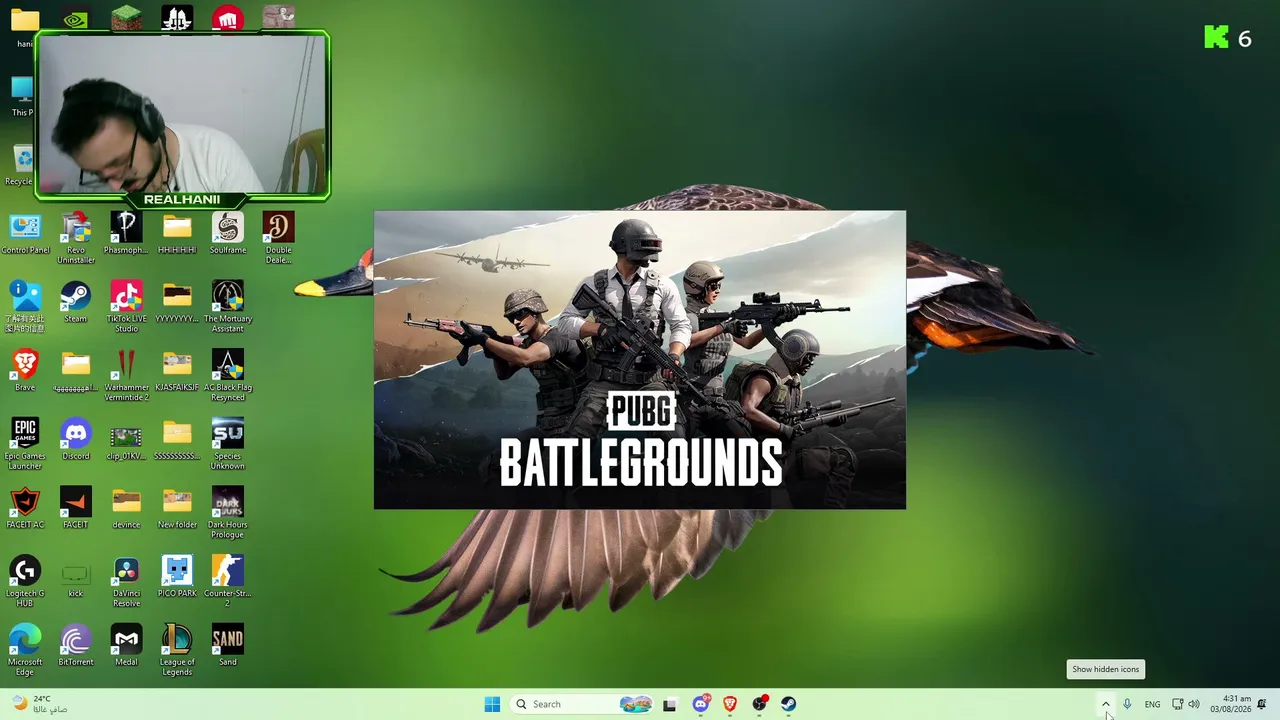Viewport: 1280px width, 720px height.
Task: Open Discord from the taskbar
Action: point(700,704)
